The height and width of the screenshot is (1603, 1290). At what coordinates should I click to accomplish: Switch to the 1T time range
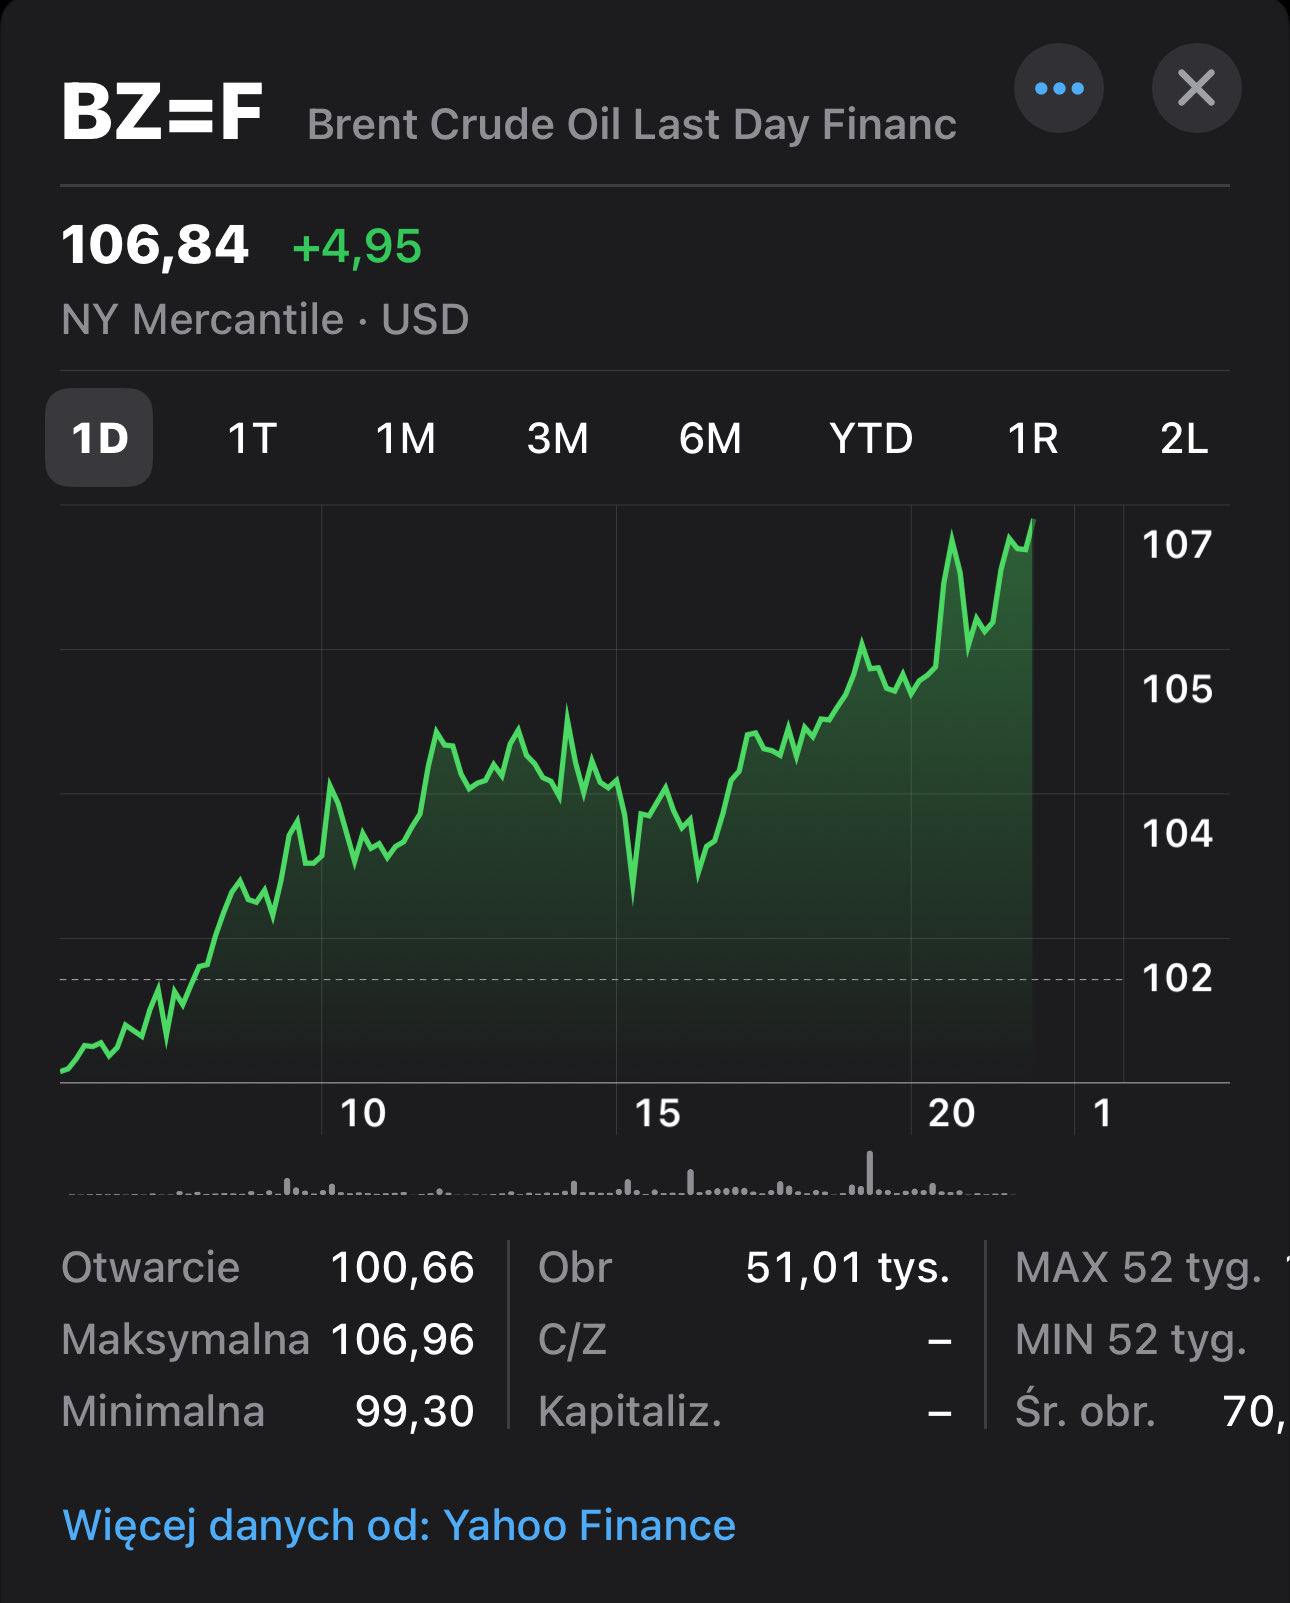click(252, 438)
